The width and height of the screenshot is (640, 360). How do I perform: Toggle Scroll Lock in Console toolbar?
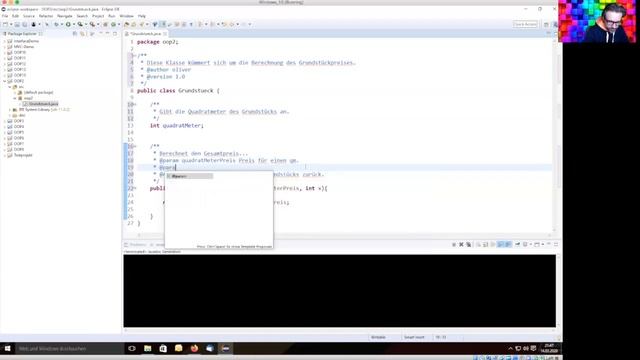click(486, 244)
